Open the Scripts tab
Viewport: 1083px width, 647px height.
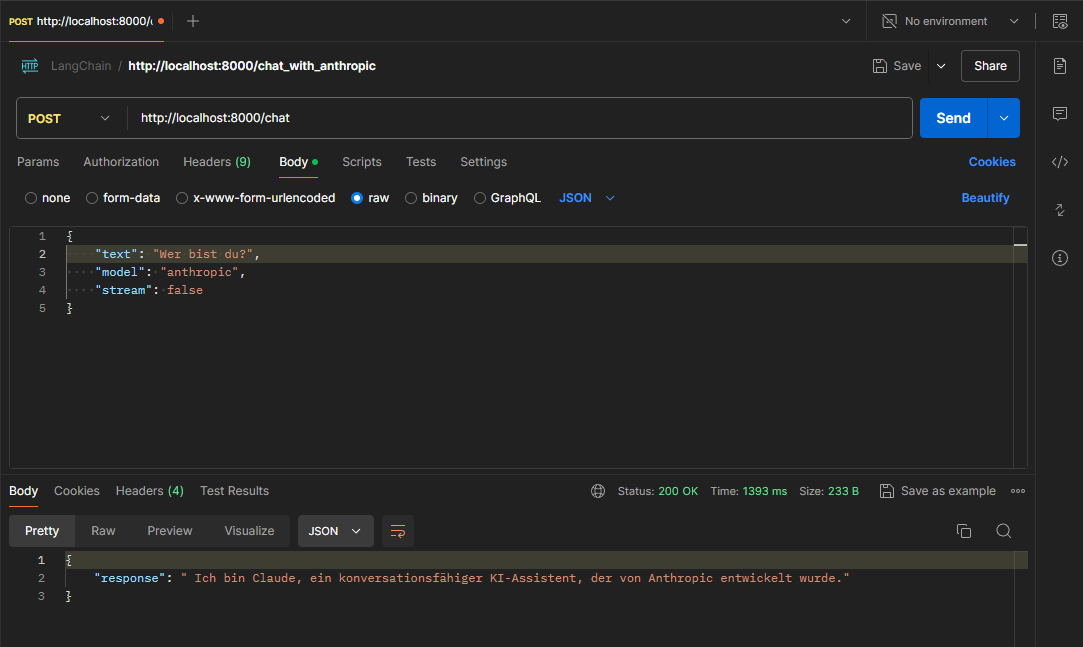[x=361, y=162]
